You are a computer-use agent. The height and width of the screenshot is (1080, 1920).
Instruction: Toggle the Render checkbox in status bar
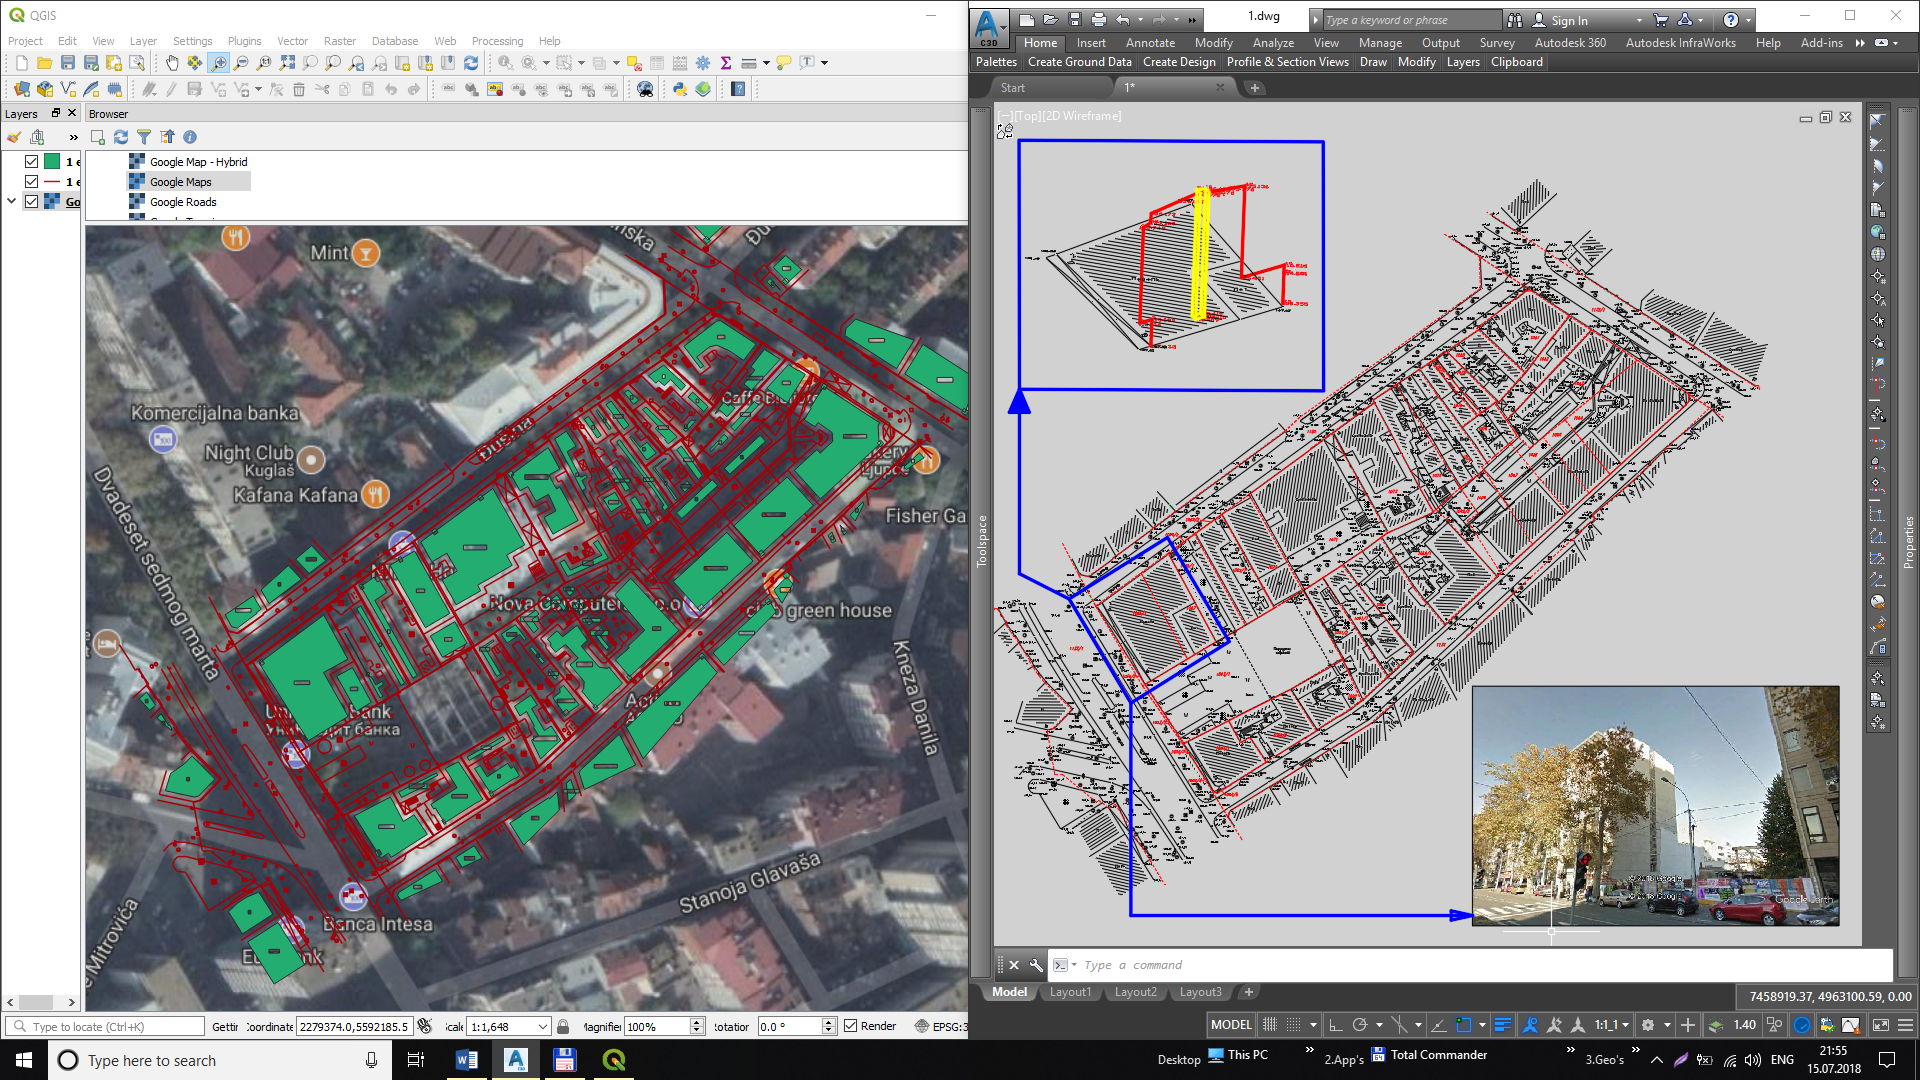click(851, 1026)
